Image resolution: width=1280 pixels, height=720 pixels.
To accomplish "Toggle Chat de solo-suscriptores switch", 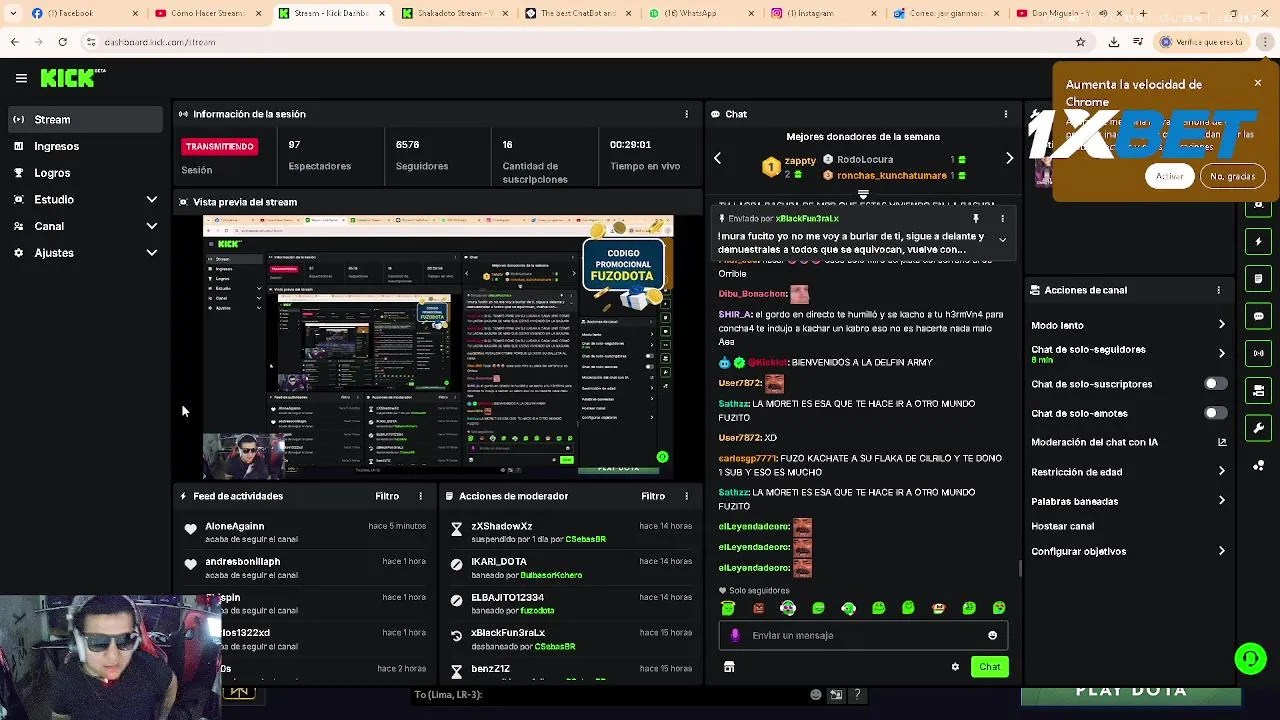I will pos(1215,384).
